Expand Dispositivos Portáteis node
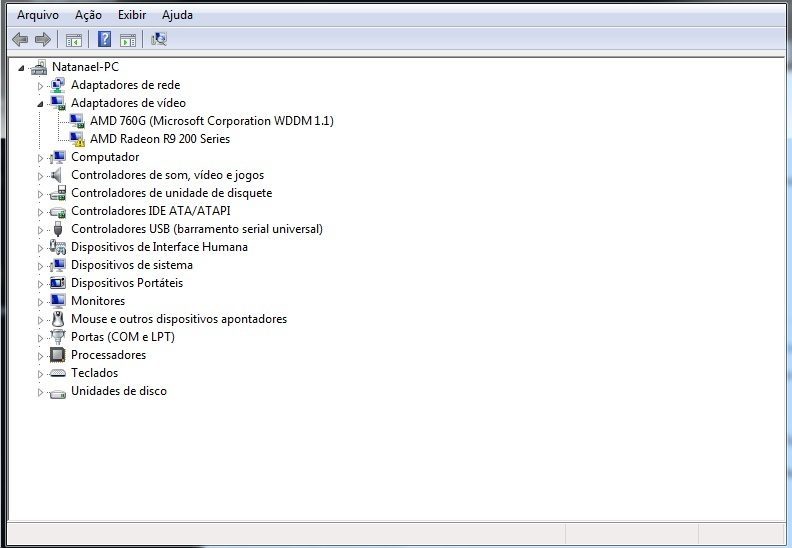792x548 pixels. tap(40, 284)
